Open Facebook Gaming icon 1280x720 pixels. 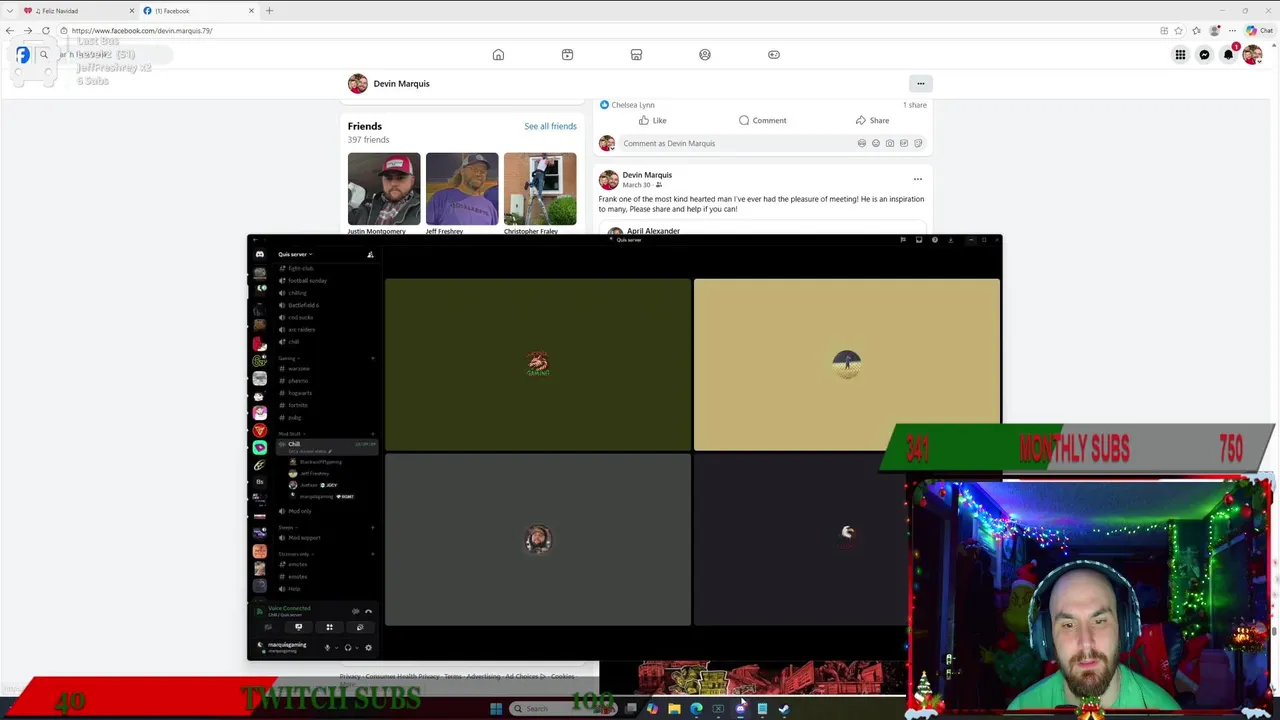774,55
